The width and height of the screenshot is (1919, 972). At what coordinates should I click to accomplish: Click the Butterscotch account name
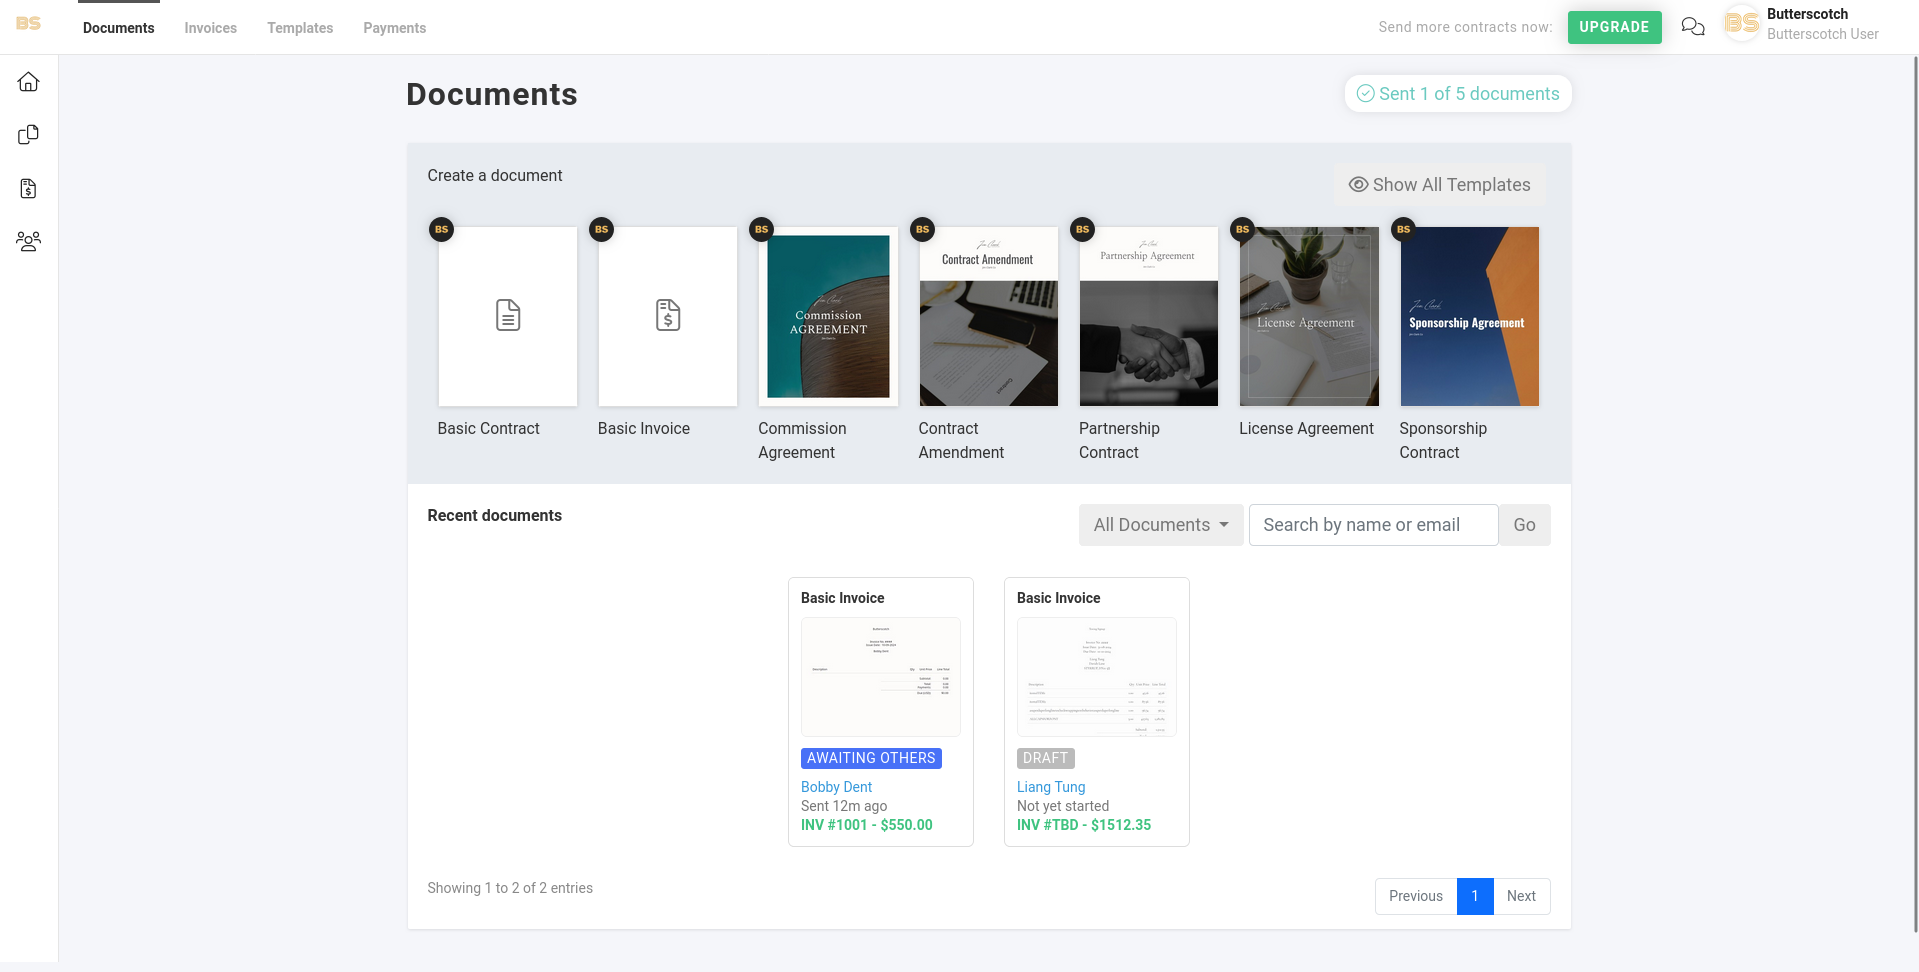[x=1807, y=14]
